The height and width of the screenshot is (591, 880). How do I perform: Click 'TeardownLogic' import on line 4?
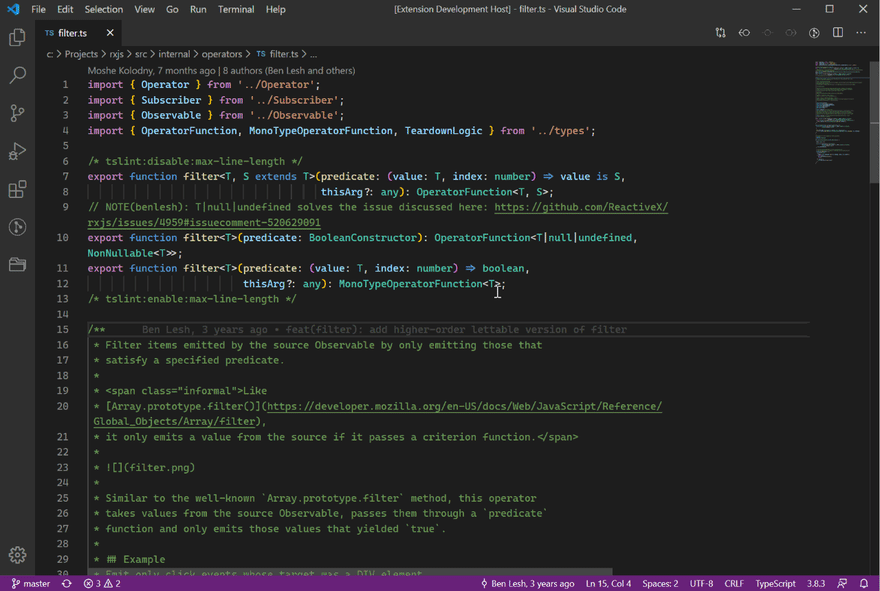[x=443, y=131]
